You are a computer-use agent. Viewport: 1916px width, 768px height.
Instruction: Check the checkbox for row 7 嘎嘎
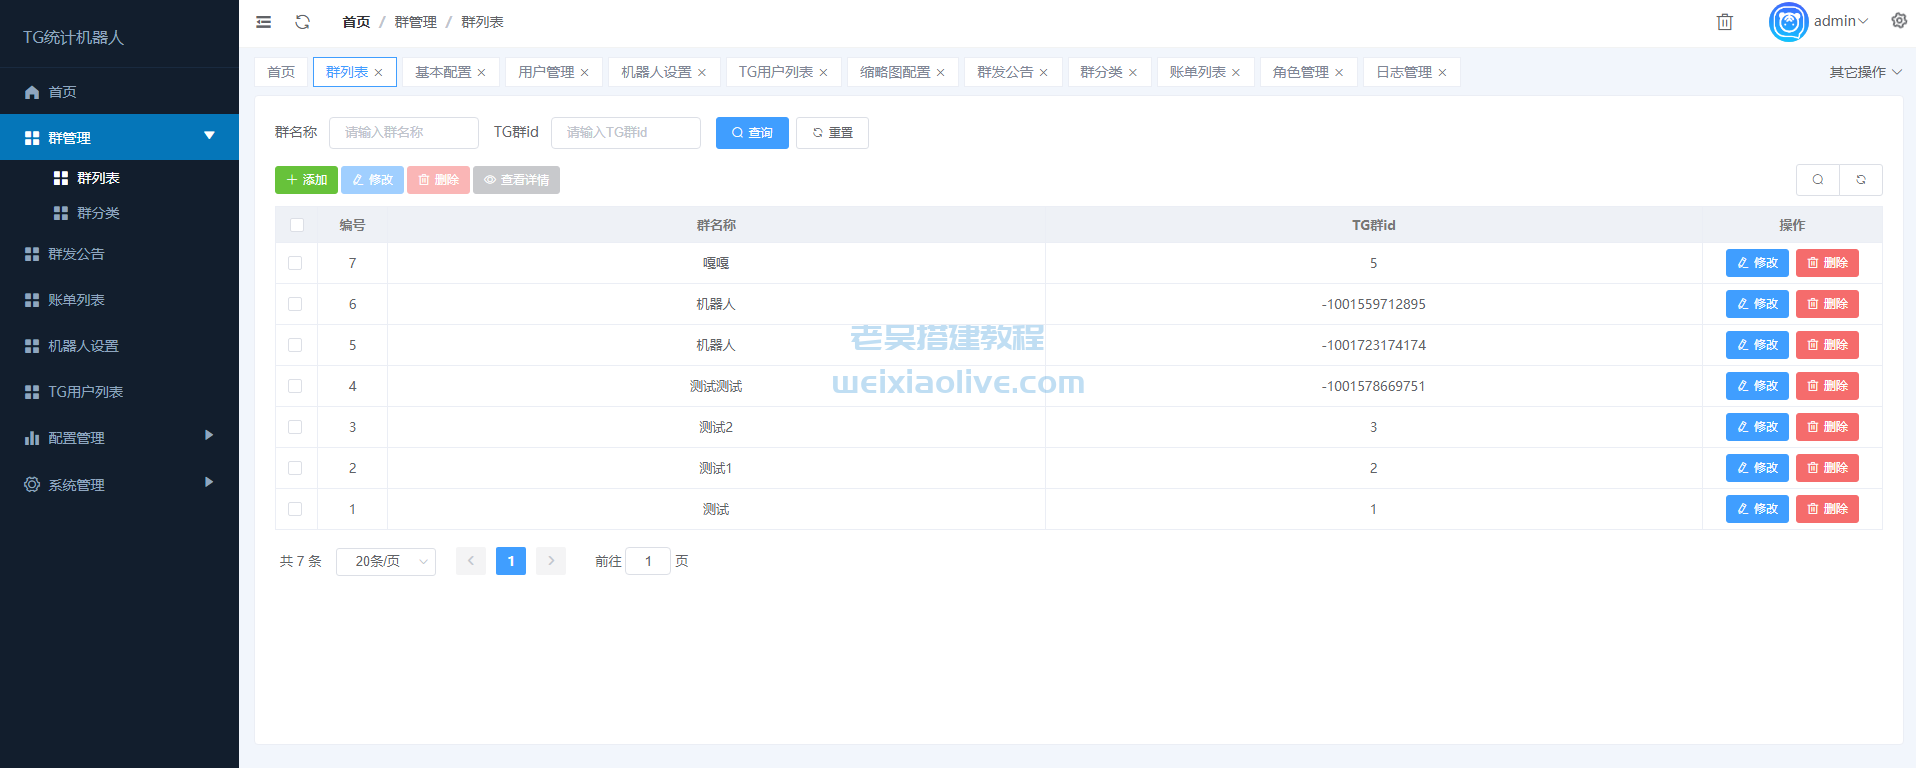pyautogui.click(x=295, y=263)
